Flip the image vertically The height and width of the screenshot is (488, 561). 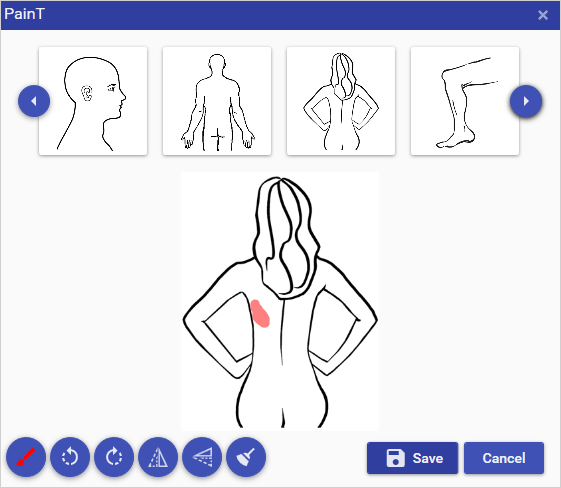point(202,457)
